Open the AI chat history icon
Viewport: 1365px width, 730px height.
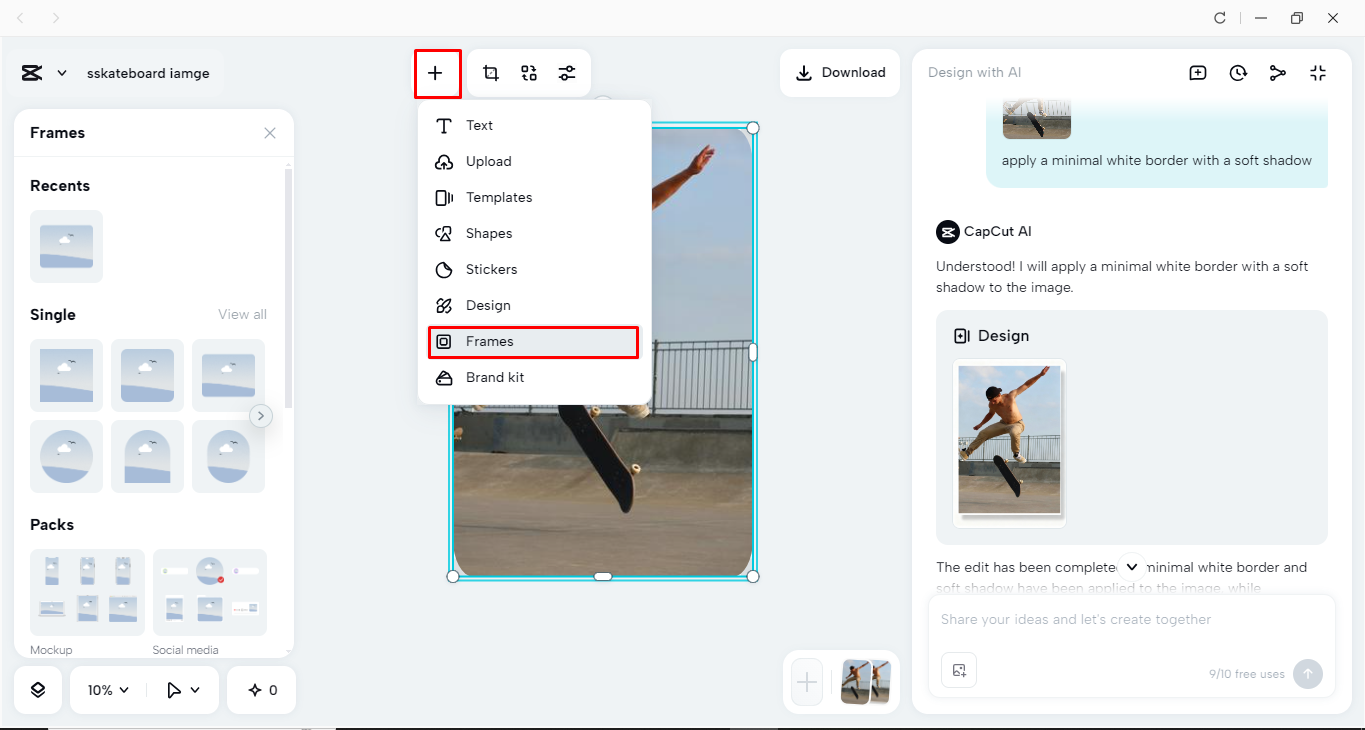coord(1238,73)
